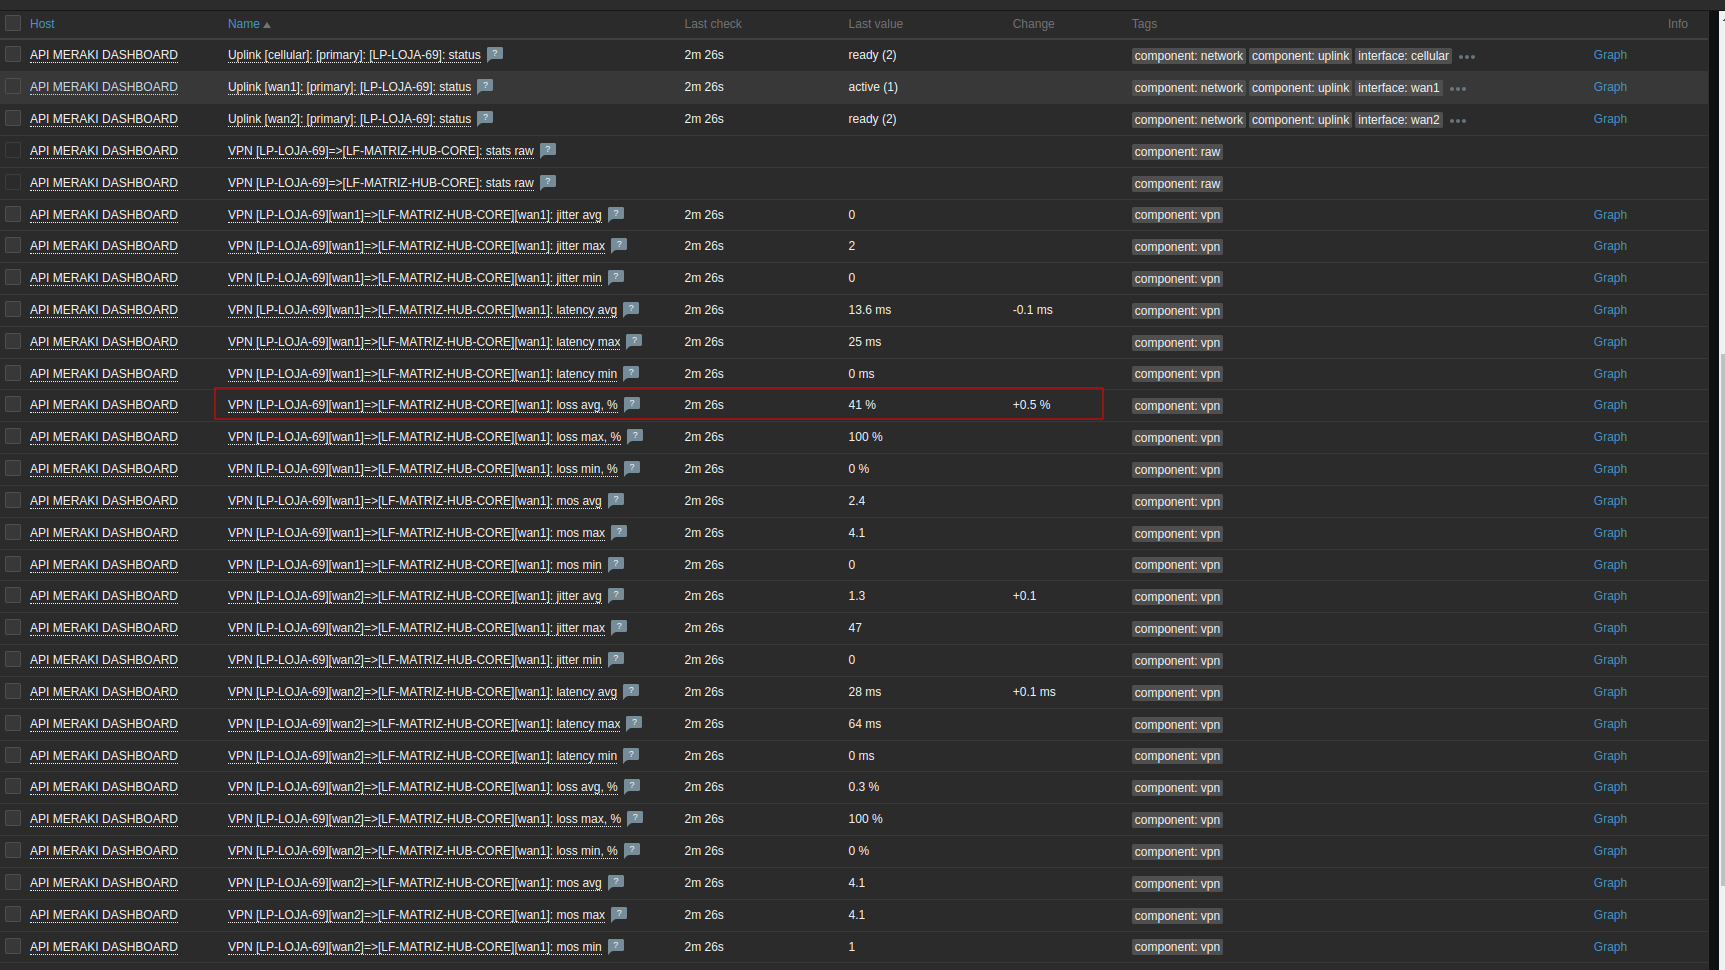Open help icon for wan2 mos max item

[x=619, y=914]
